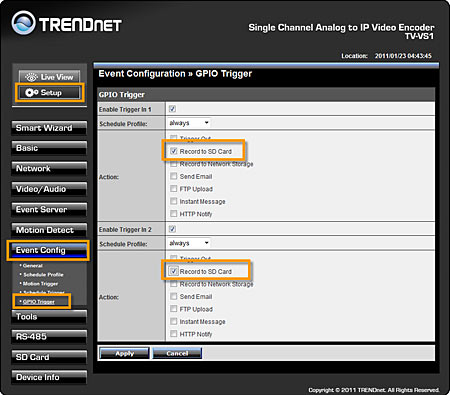Click the Cancel button

pyautogui.click(x=177, y=353)
